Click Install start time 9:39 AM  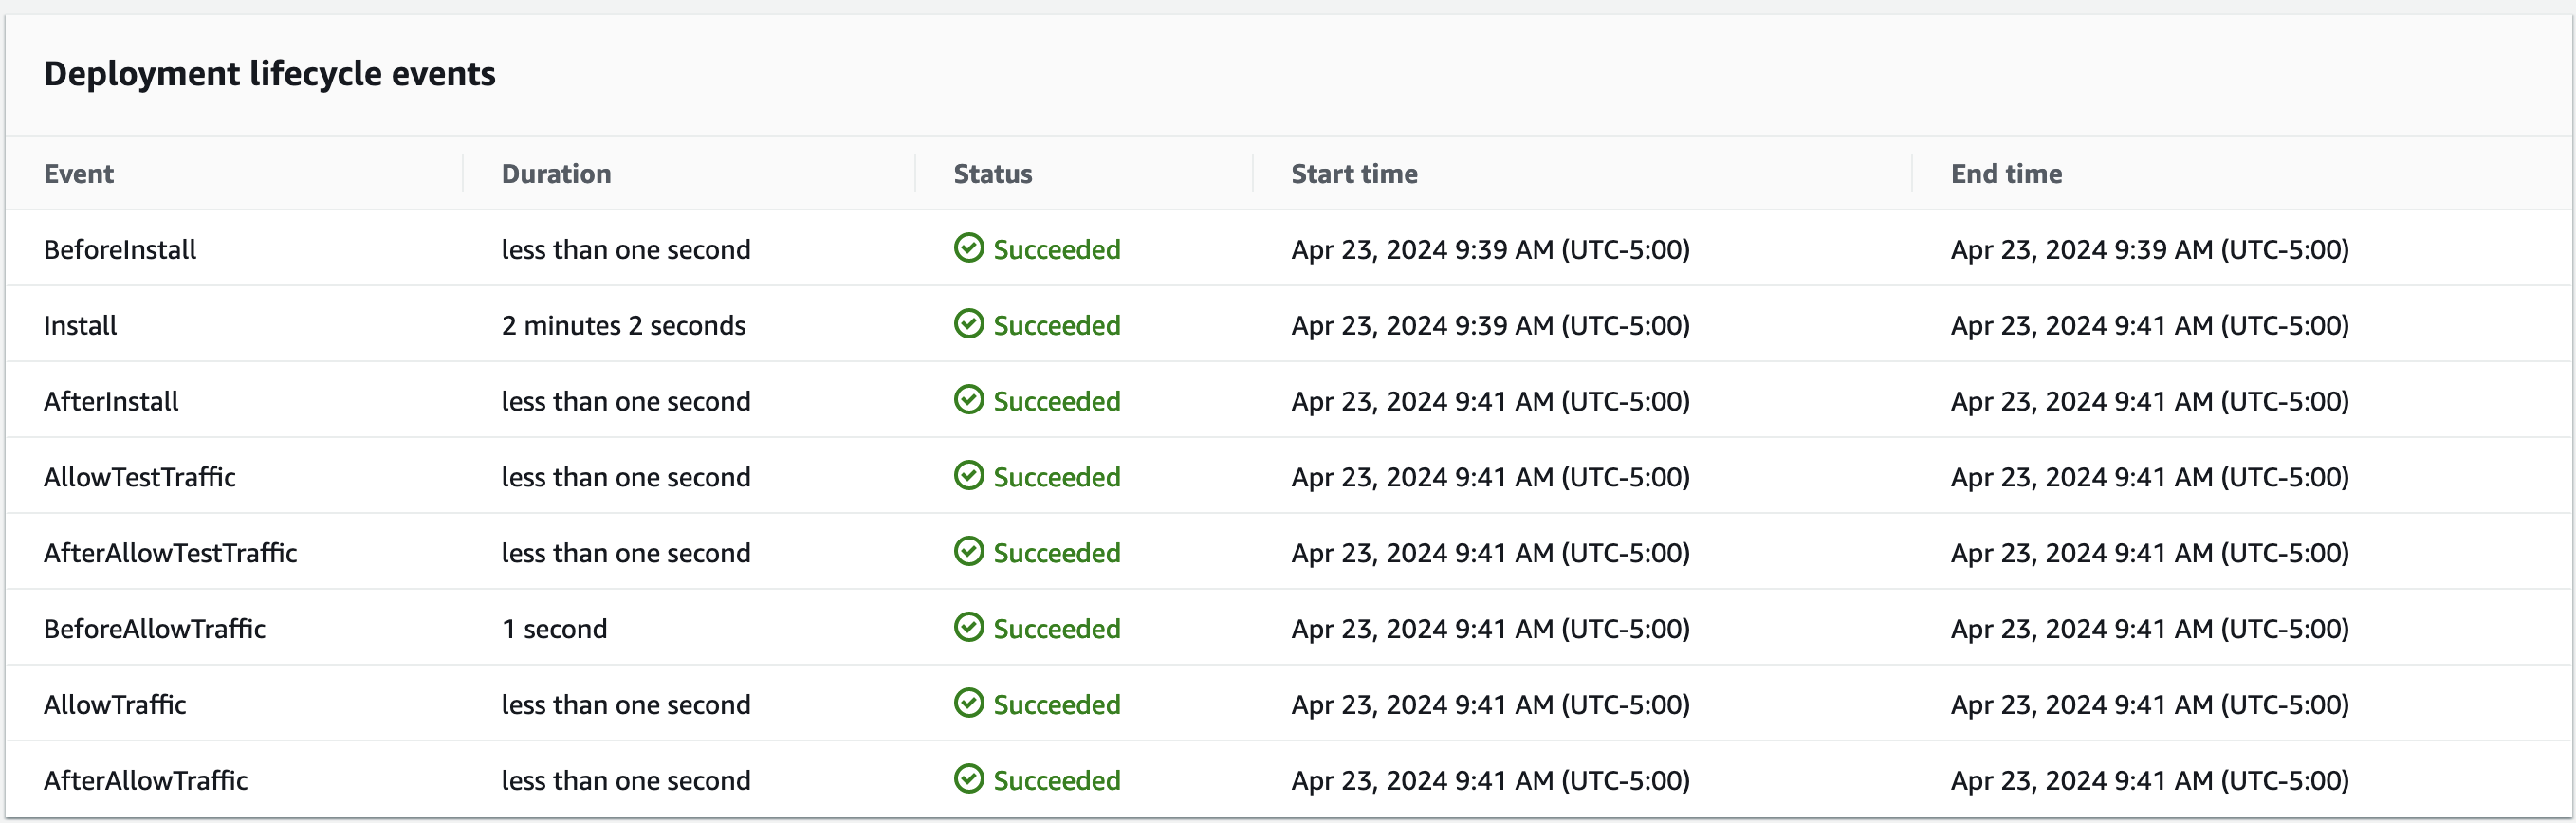coord(1491,326)
